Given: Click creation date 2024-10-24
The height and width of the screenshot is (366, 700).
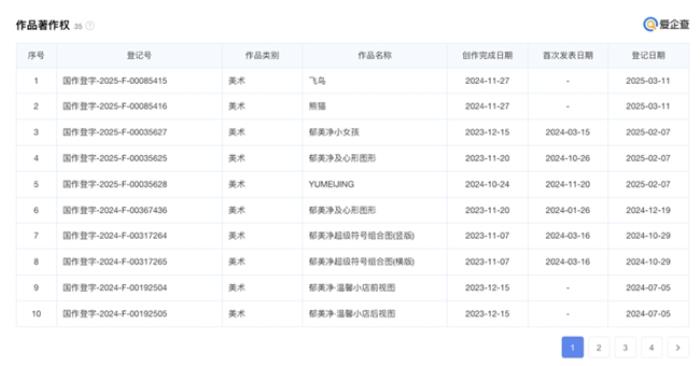Looking at the screenshot, I should (487, 184).
